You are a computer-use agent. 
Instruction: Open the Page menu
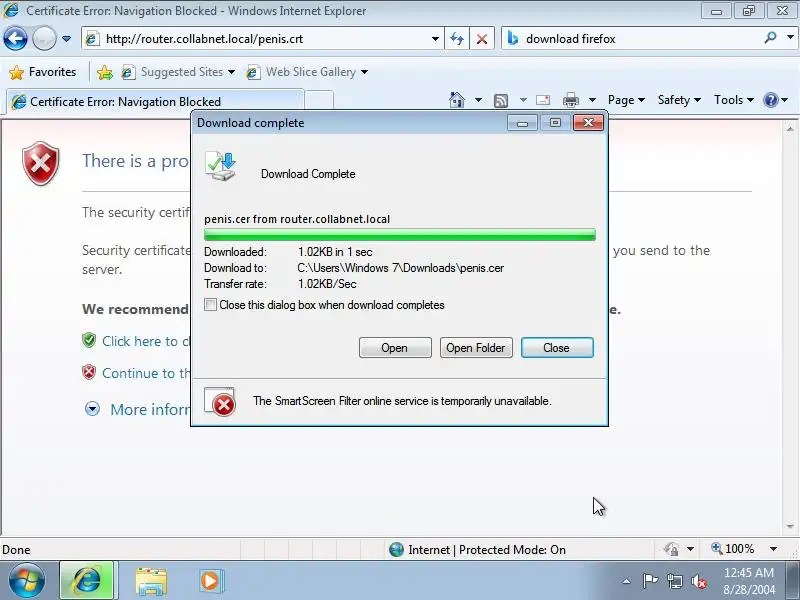626,100
